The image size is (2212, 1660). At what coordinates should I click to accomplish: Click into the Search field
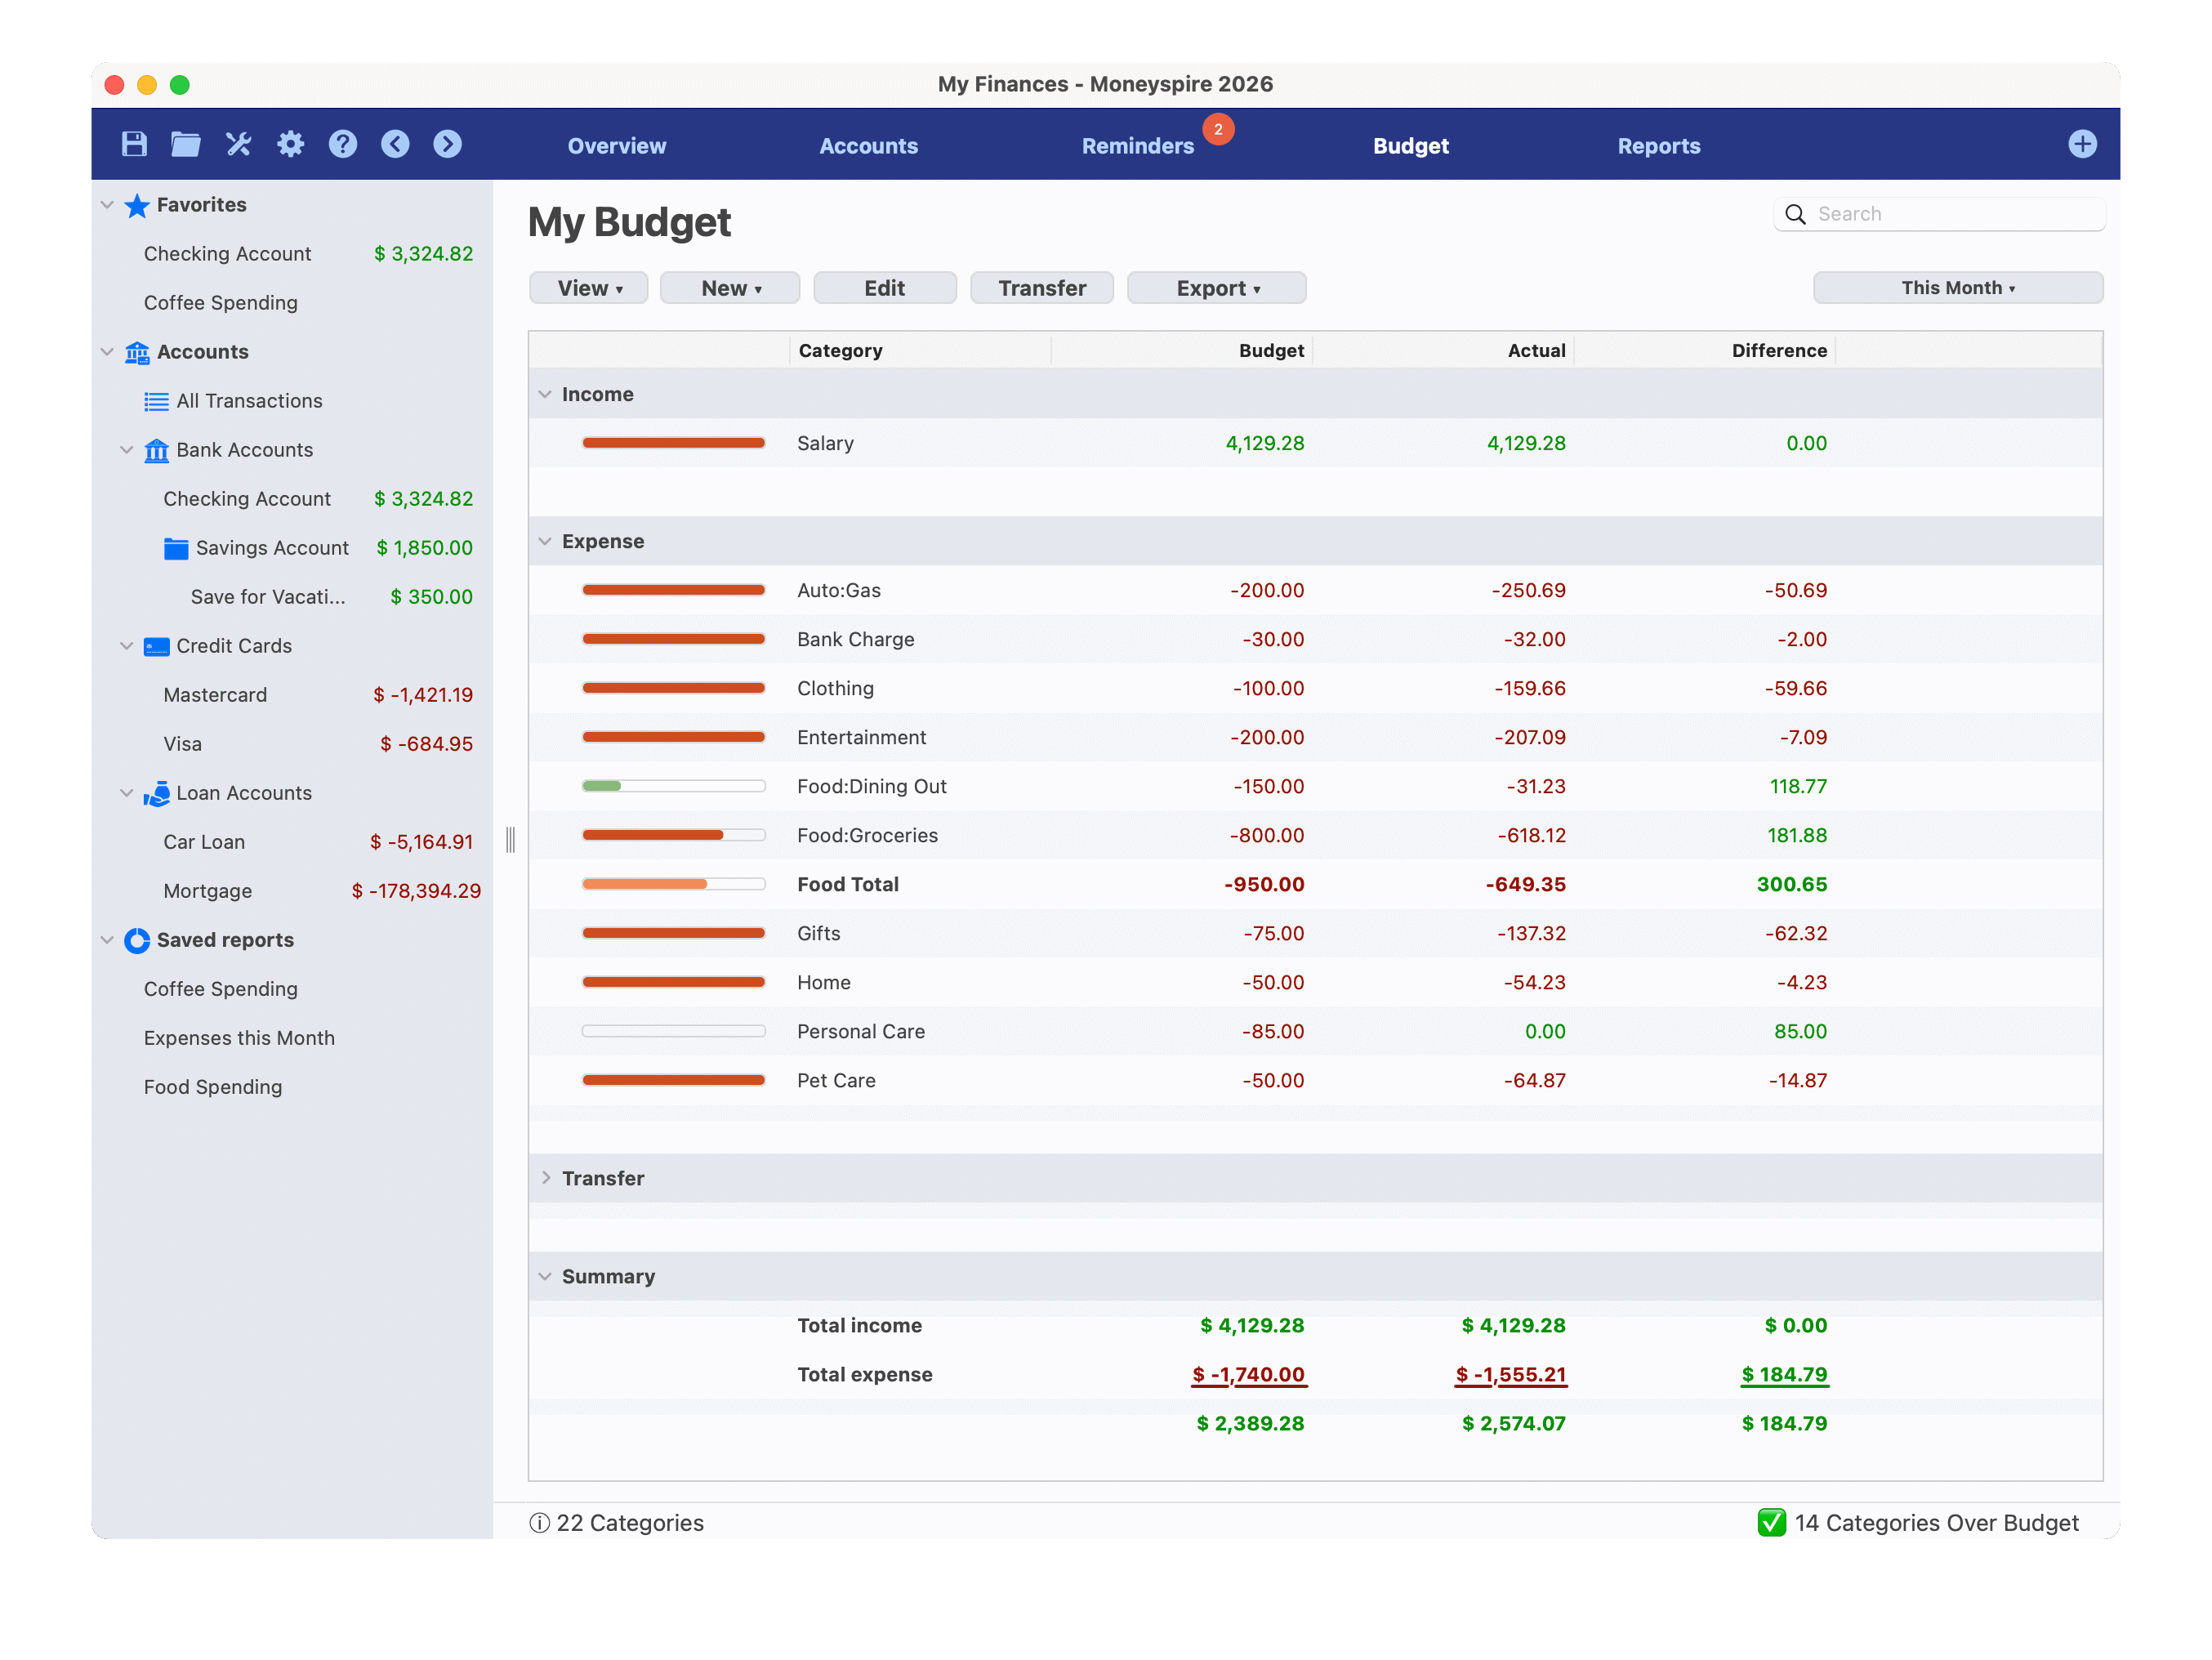click(x=1950, y=214)
